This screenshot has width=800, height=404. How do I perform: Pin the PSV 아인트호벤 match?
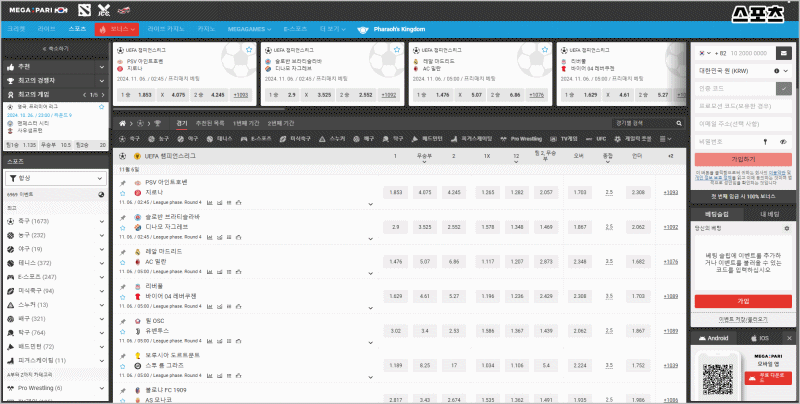click(122, 183)
